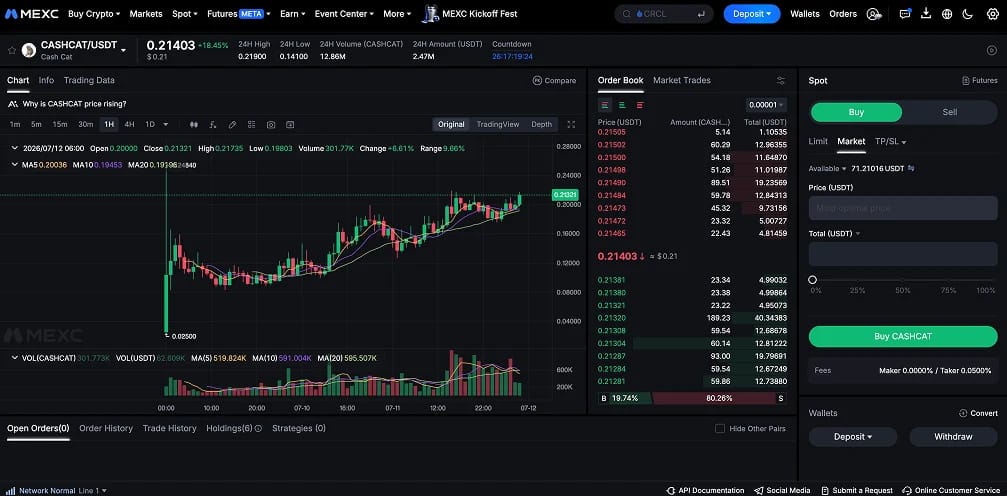Expand the Buy Crypto menu

pos(94,13)
